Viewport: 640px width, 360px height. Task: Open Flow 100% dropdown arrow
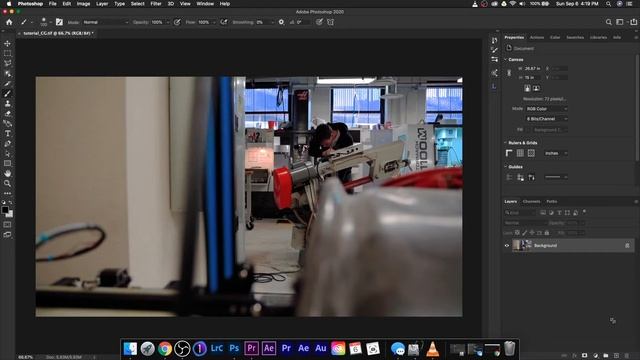[213, 22]
